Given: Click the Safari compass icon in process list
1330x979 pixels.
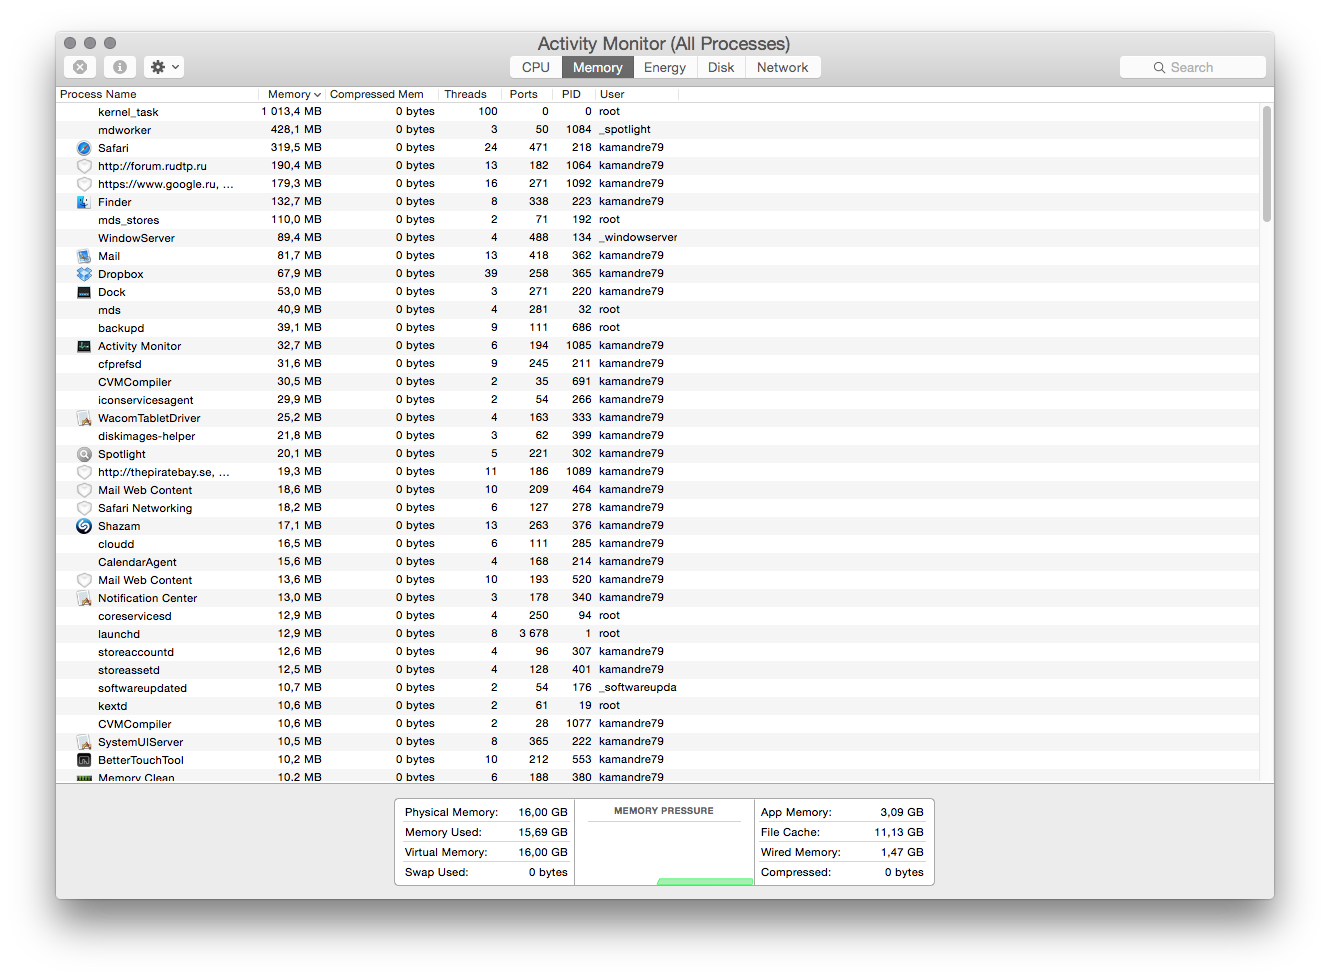Looking at the screenshot, I should (x=84, y=148).
